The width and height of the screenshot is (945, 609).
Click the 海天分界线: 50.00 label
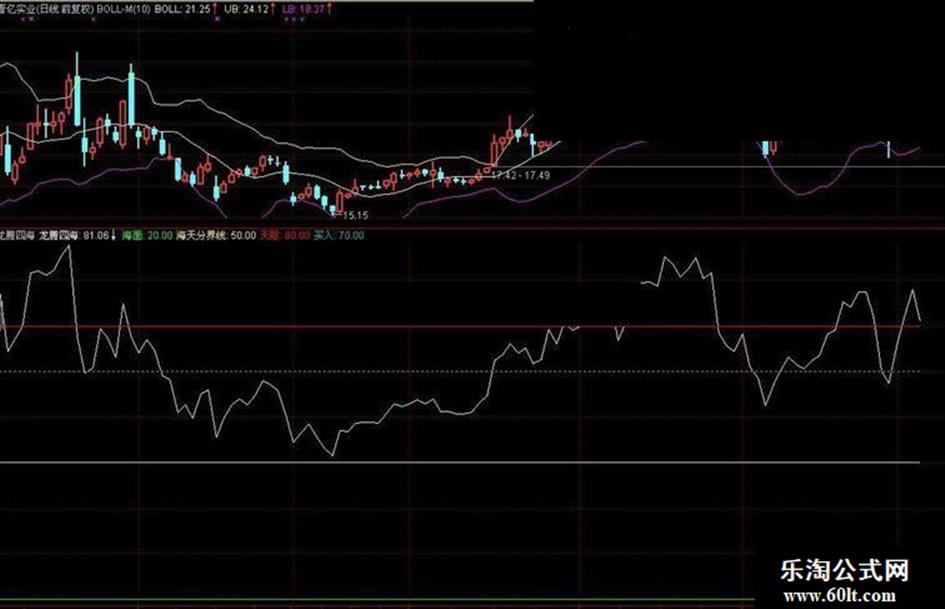click(216, 235)
